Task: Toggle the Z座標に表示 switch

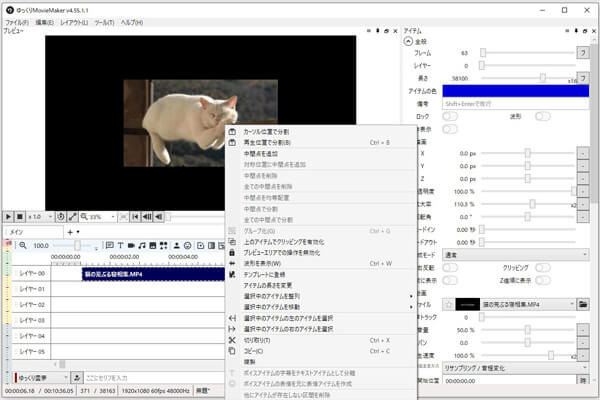Action: (x=543, y=281)
